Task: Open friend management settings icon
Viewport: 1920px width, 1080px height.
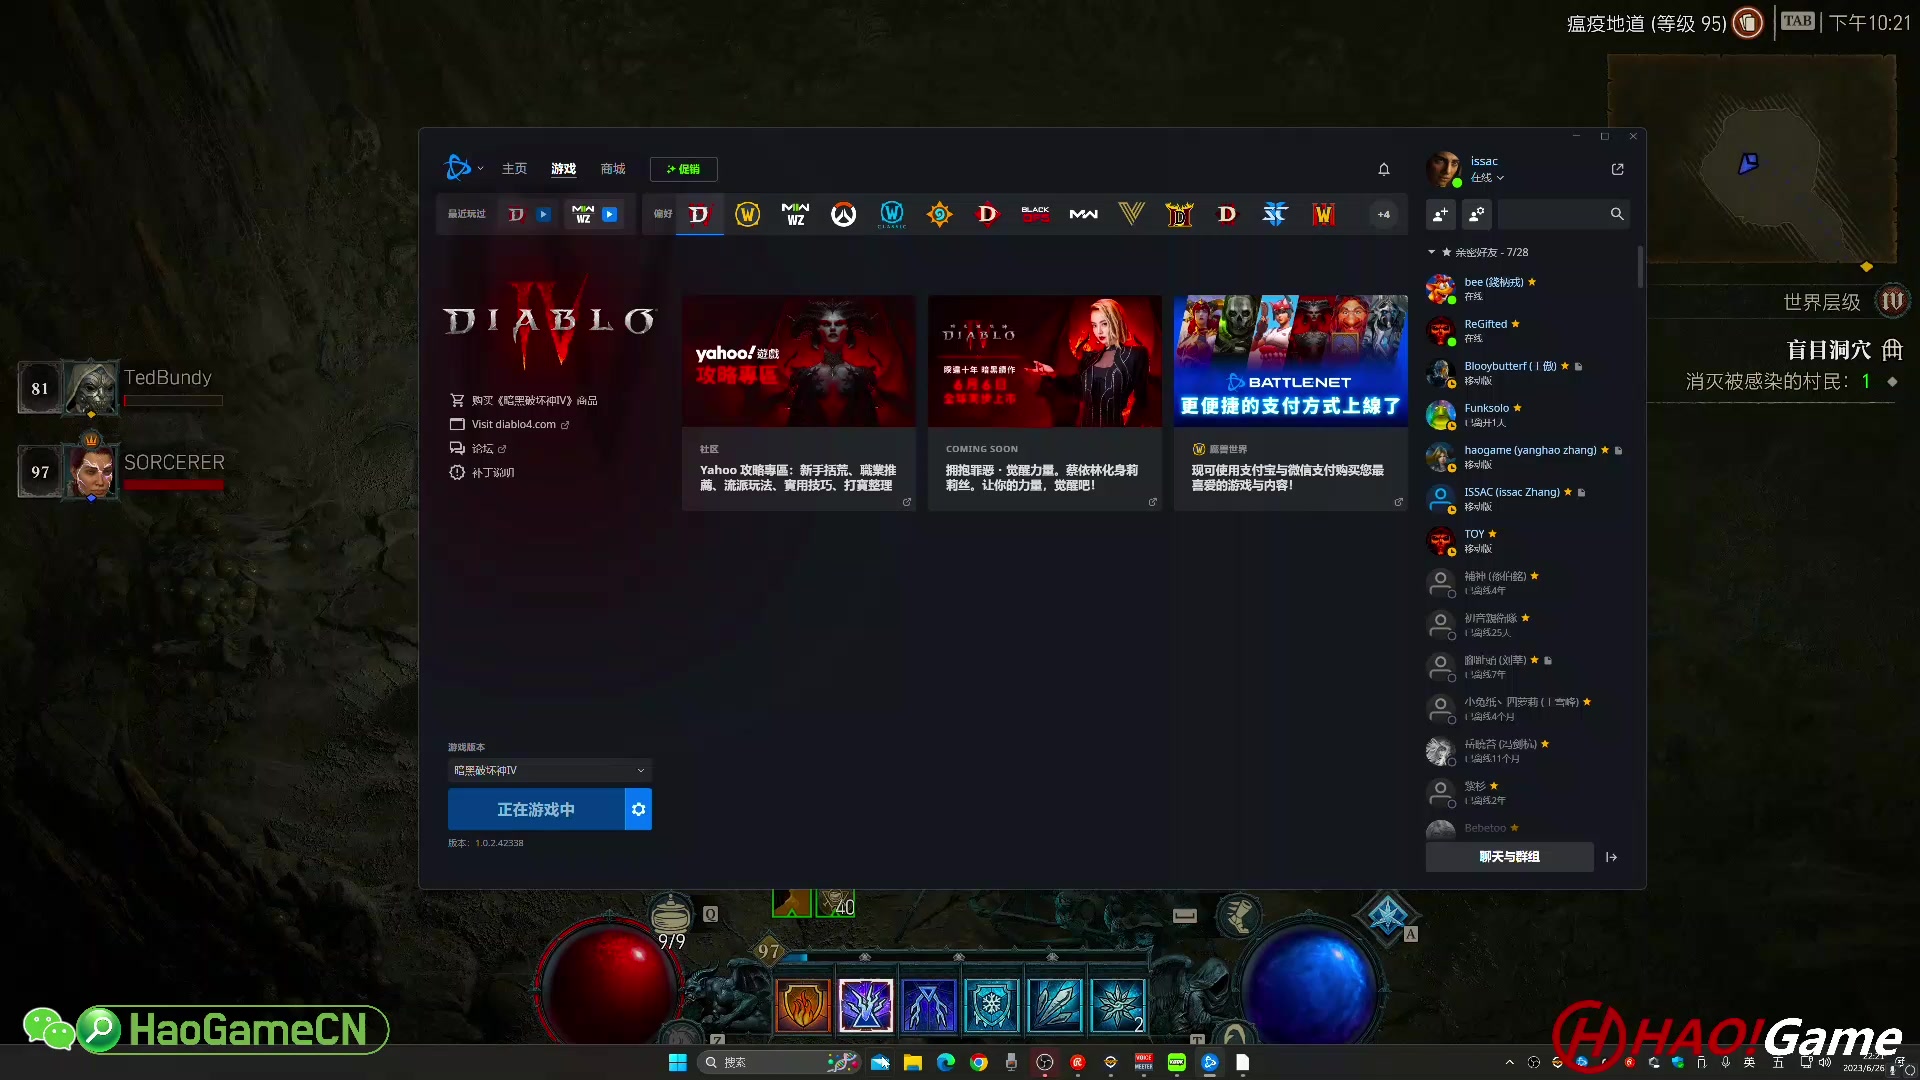Action: (x=1477, y=214)
